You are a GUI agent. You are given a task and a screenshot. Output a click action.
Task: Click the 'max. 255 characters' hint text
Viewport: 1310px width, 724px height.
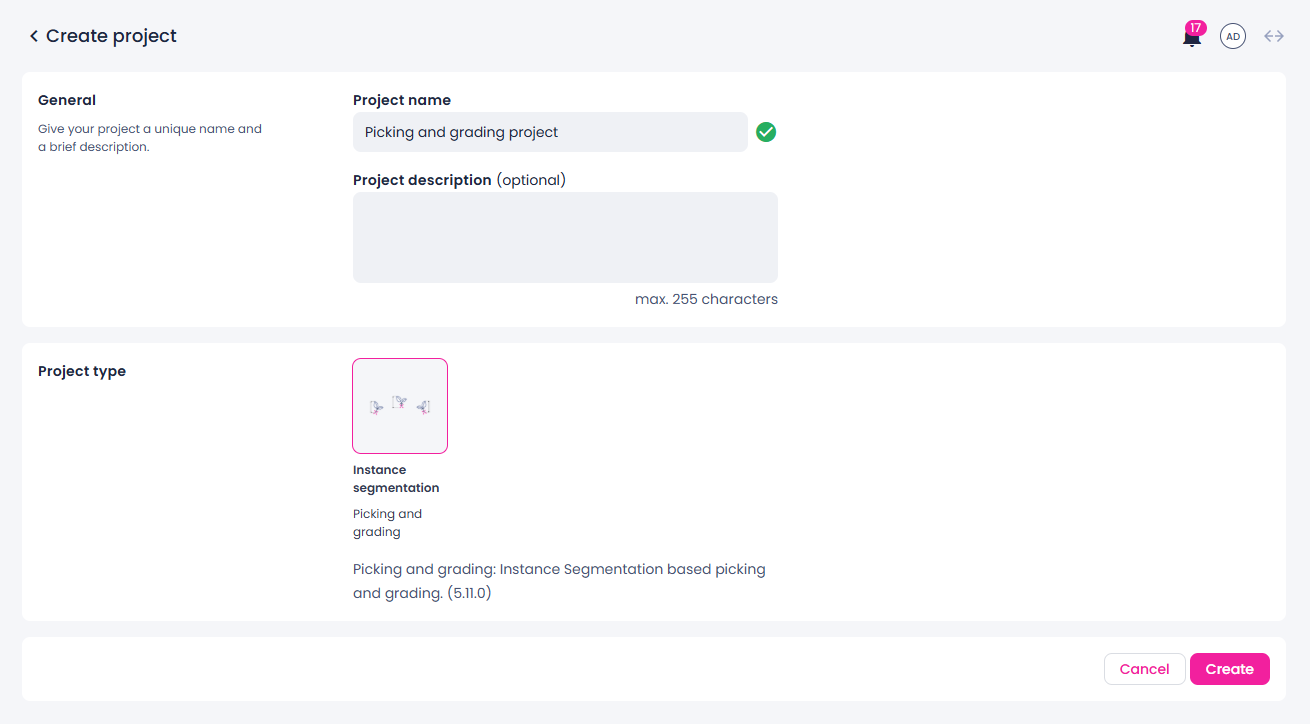706,299
